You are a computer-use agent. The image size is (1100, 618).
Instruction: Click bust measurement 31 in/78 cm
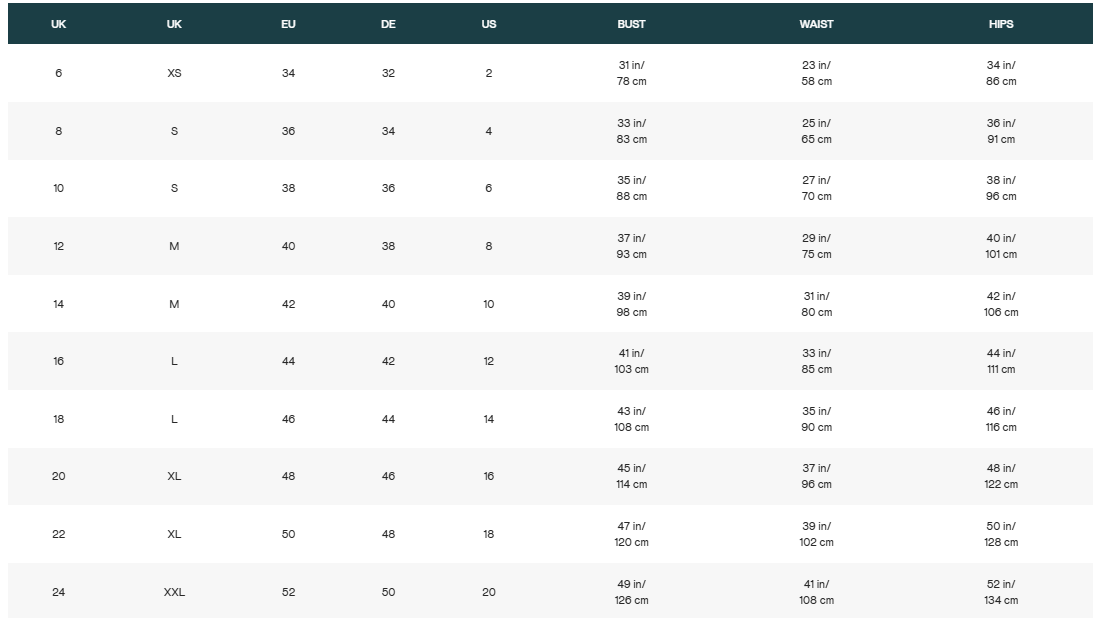coord(631,73)
